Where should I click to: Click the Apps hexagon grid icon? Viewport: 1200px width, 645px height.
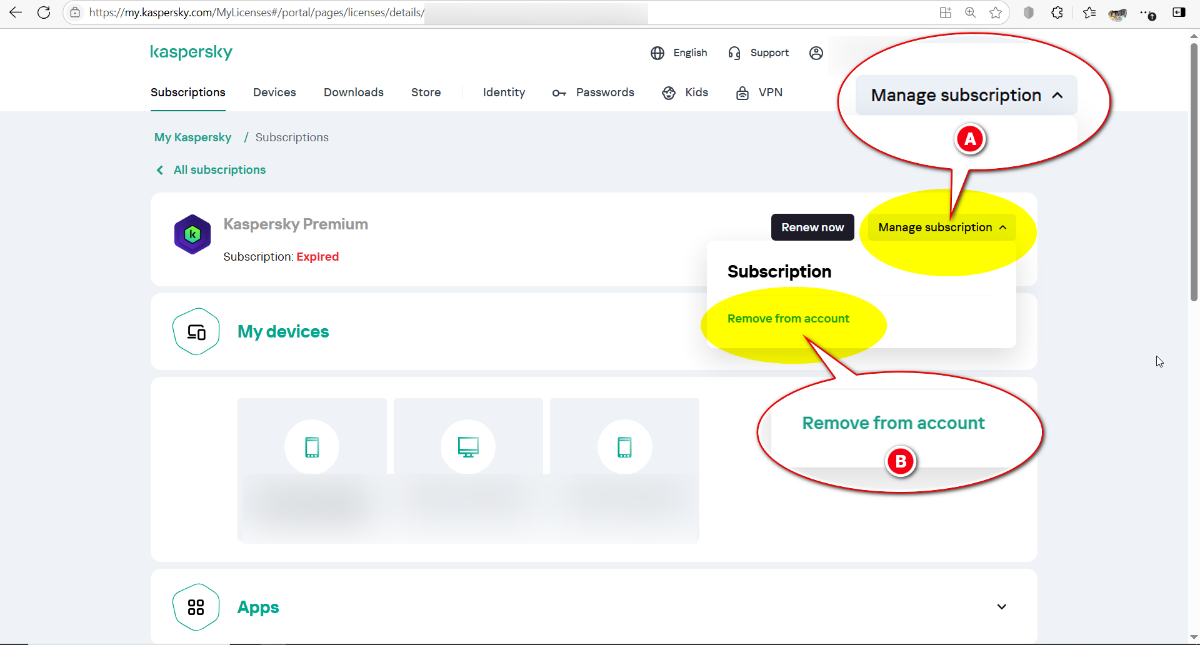coord(196,607)
